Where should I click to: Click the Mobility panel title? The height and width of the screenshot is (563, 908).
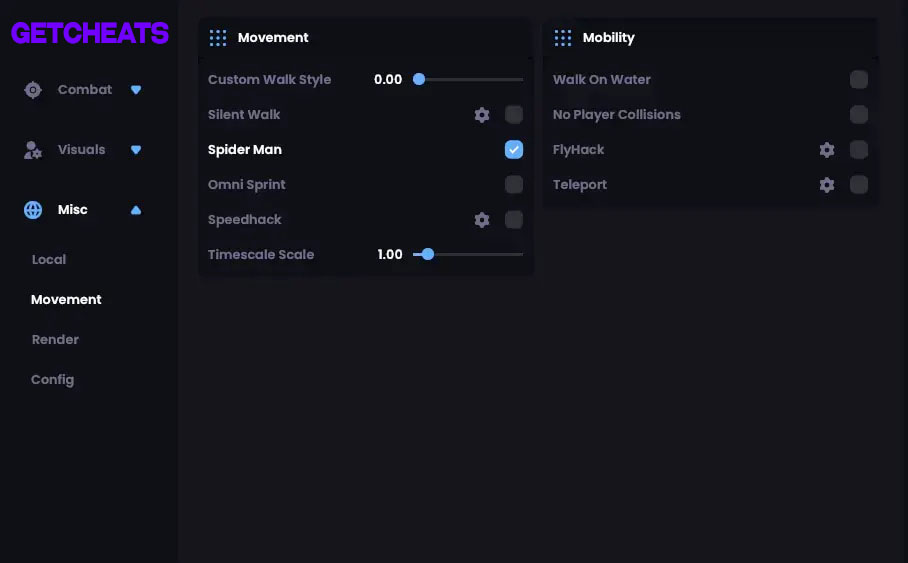[609, 38]
